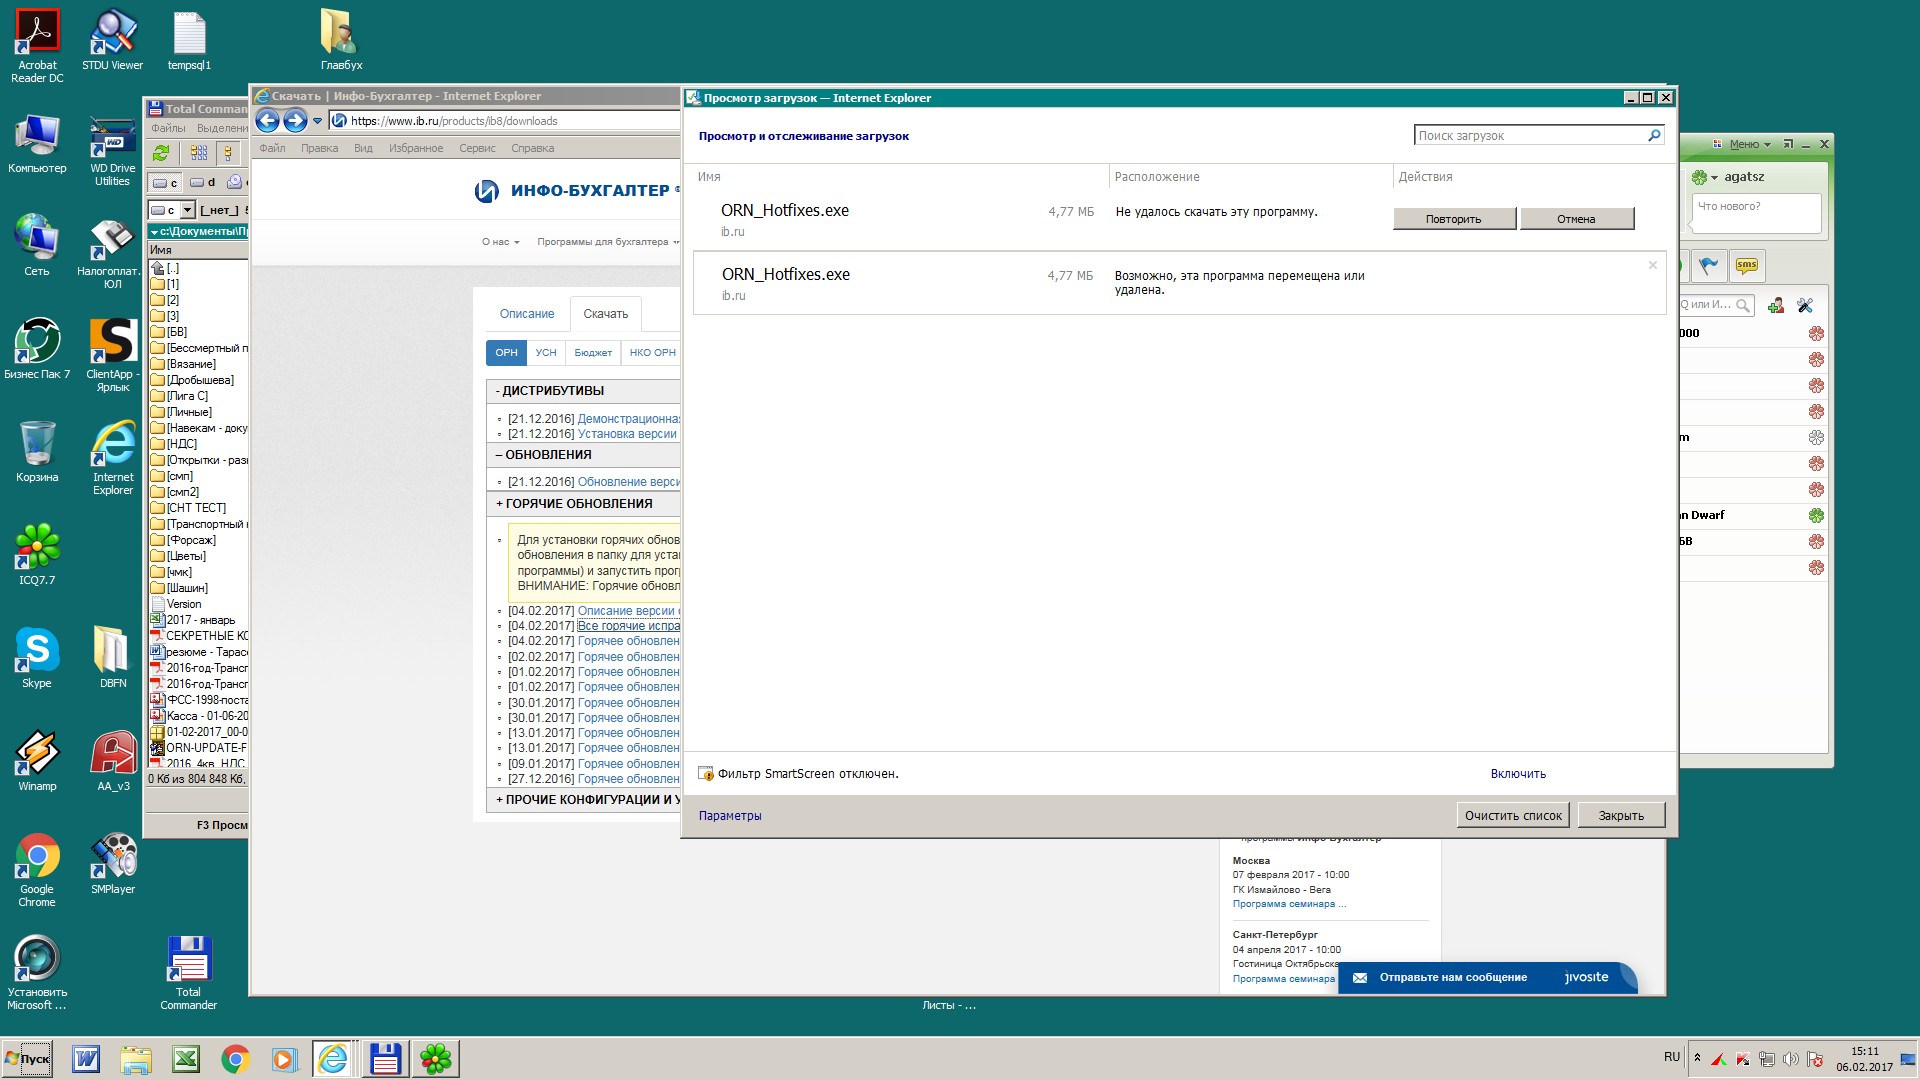1920x1080 pixels.
Task: Select the Dwarf contact in the ICQ list
Action: pyautogui.click(x=1753, y=516)
